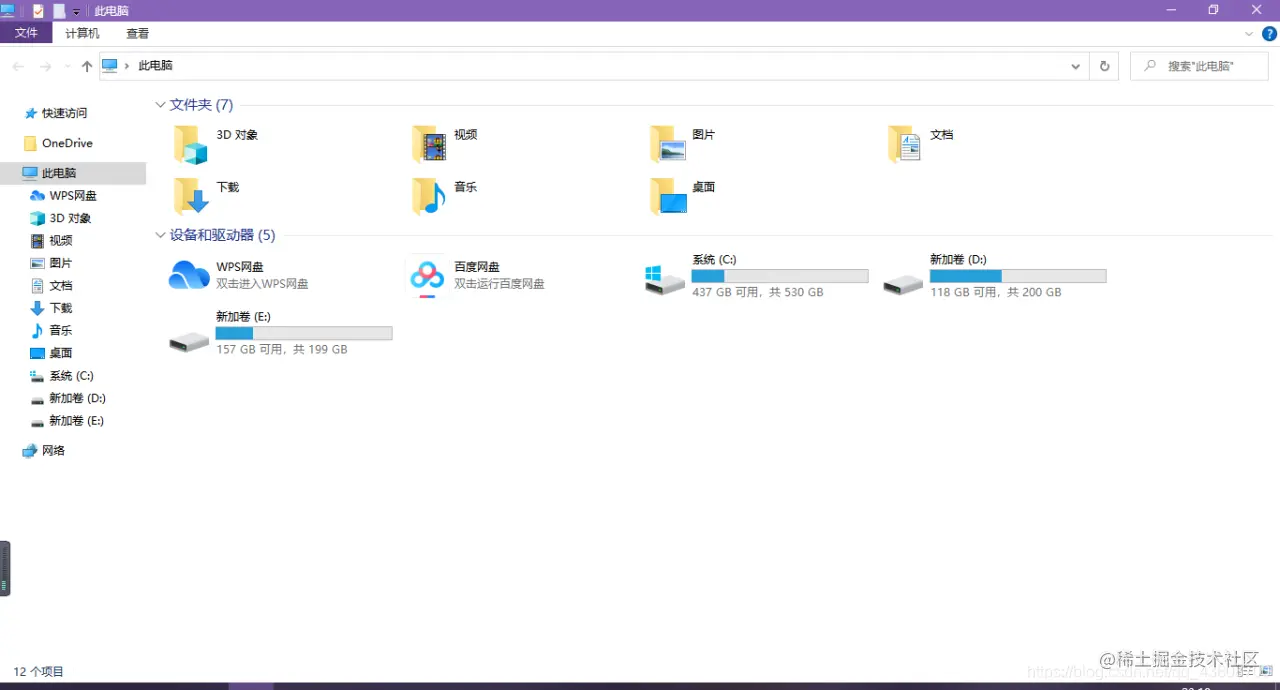
Task: Open quick access toolbar customize dropdown
Action: point(76,12)
